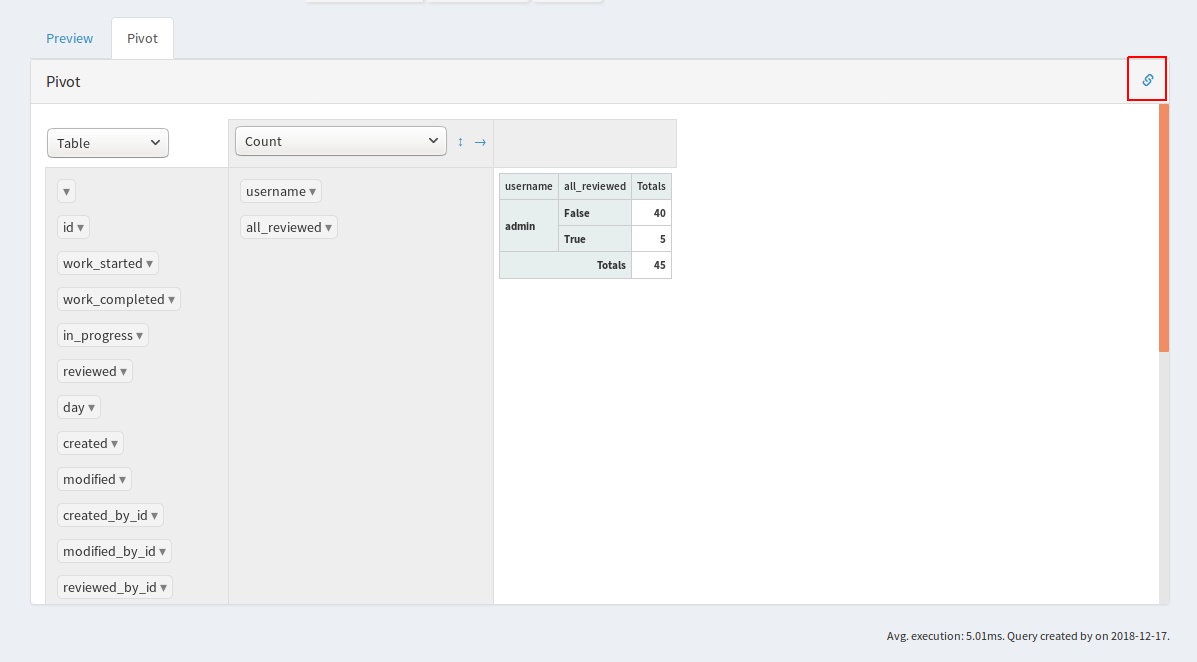The height and width of the screenshot is (662, 1197).
Task: Select the admin row label
Action: (x=528, y=226)
